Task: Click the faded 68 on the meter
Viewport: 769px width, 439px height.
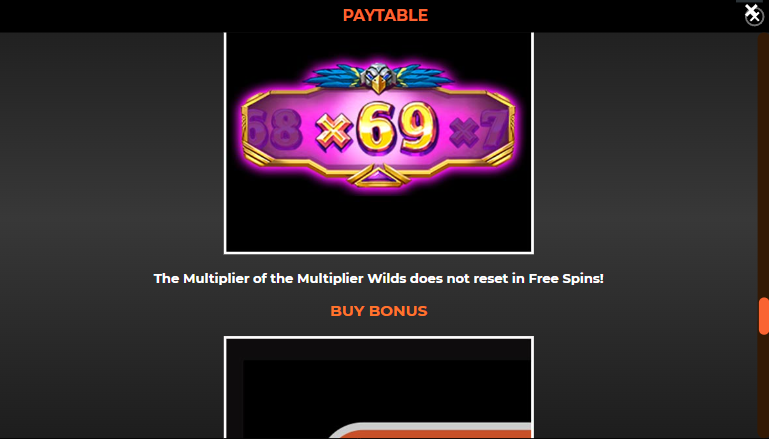Action: click(x=275, y=129)
